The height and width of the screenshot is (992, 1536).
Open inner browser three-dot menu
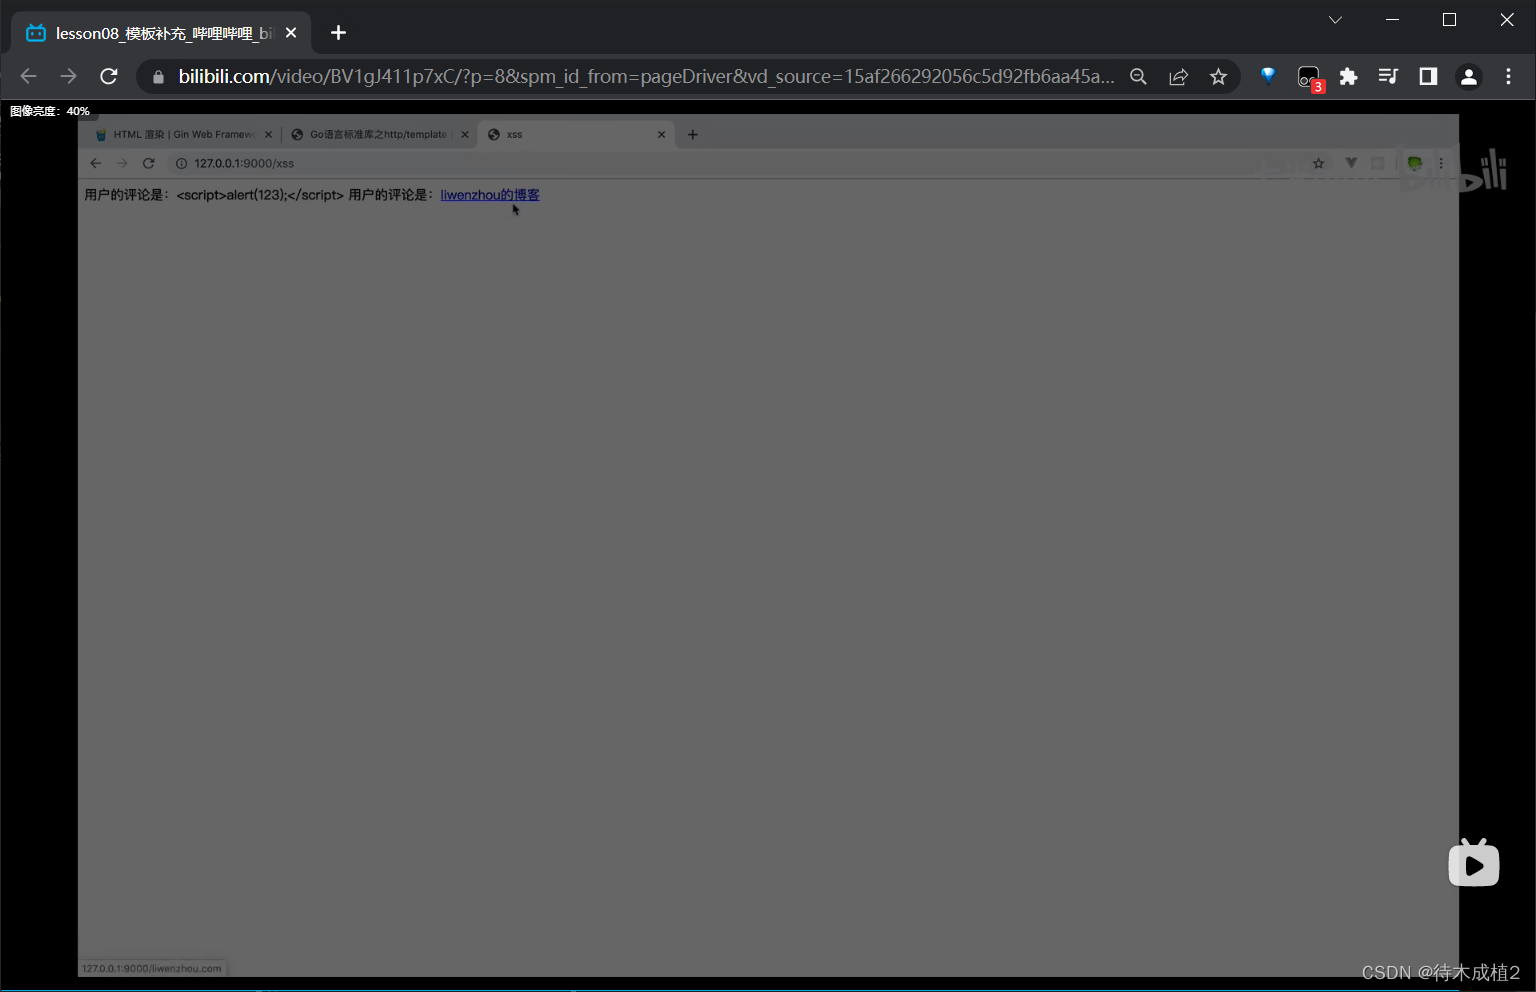pyautogui.click(x=1441, y=164)
